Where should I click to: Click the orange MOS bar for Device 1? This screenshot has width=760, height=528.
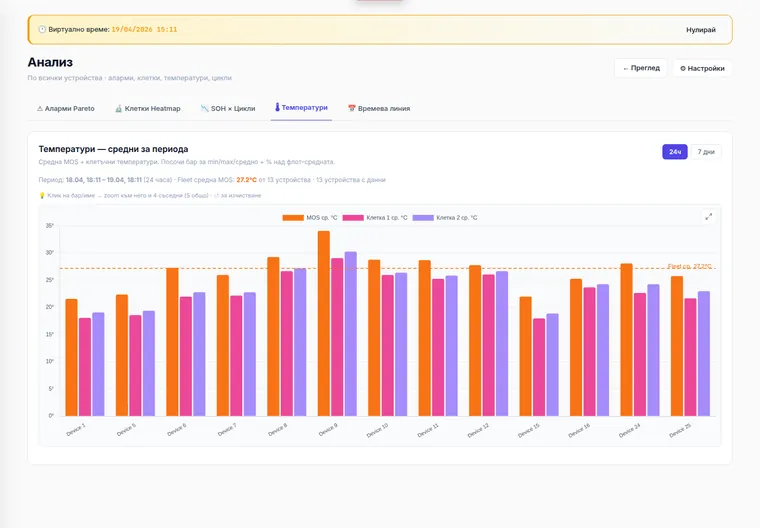coord(72,357)
